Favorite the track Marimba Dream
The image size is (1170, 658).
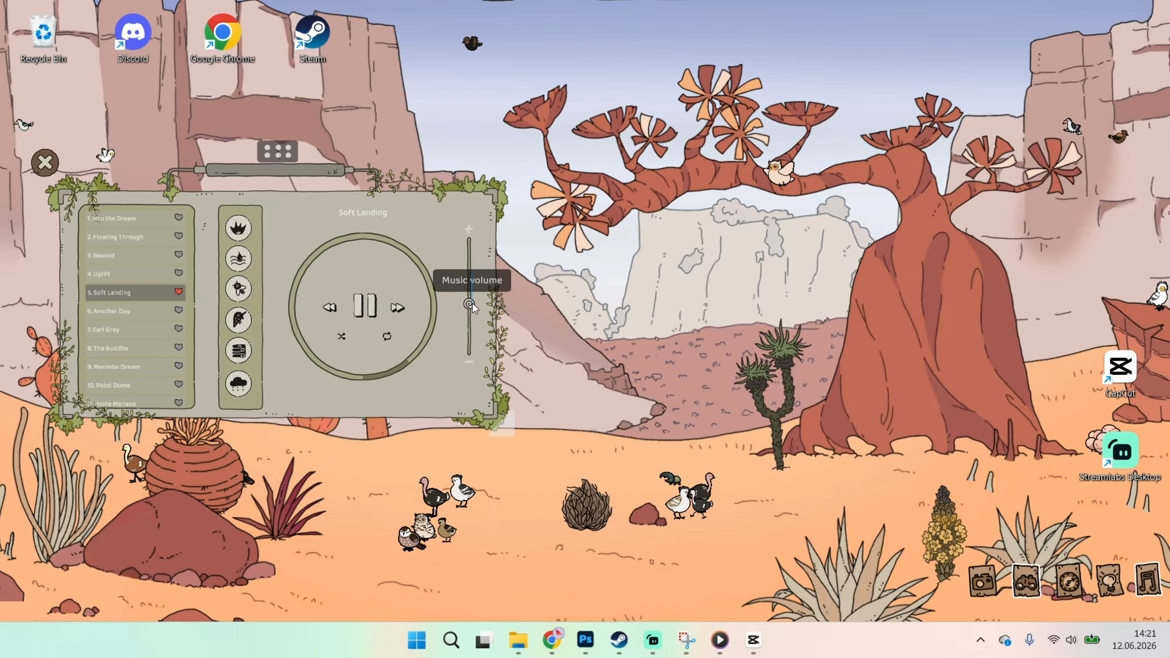tap(178, 366)
